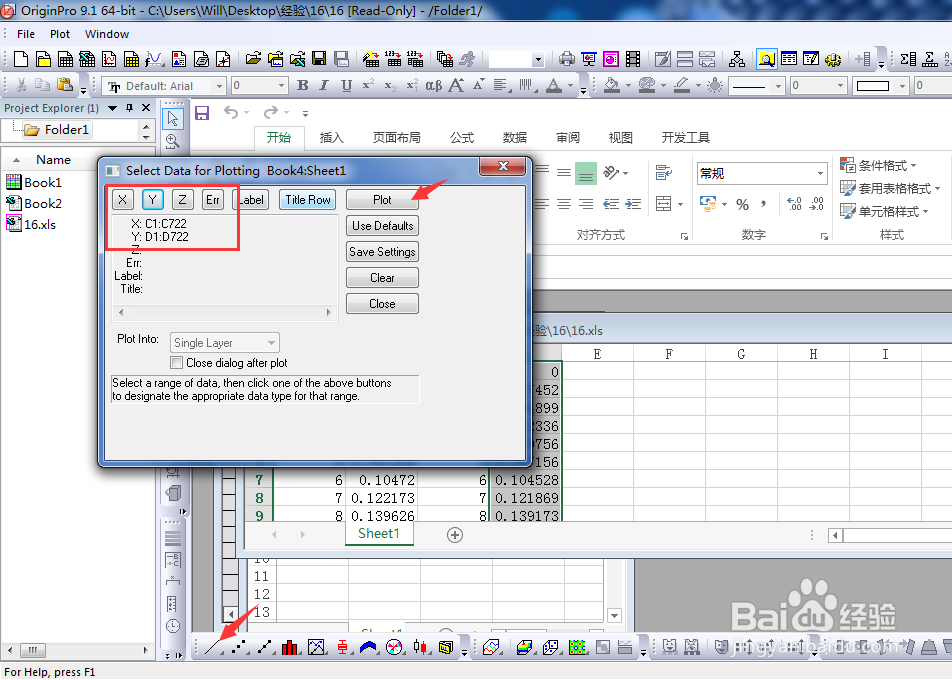This screenshot has width=952, height=680.
Task: Open the Default: Arial font dropdown
Action: 220,86
